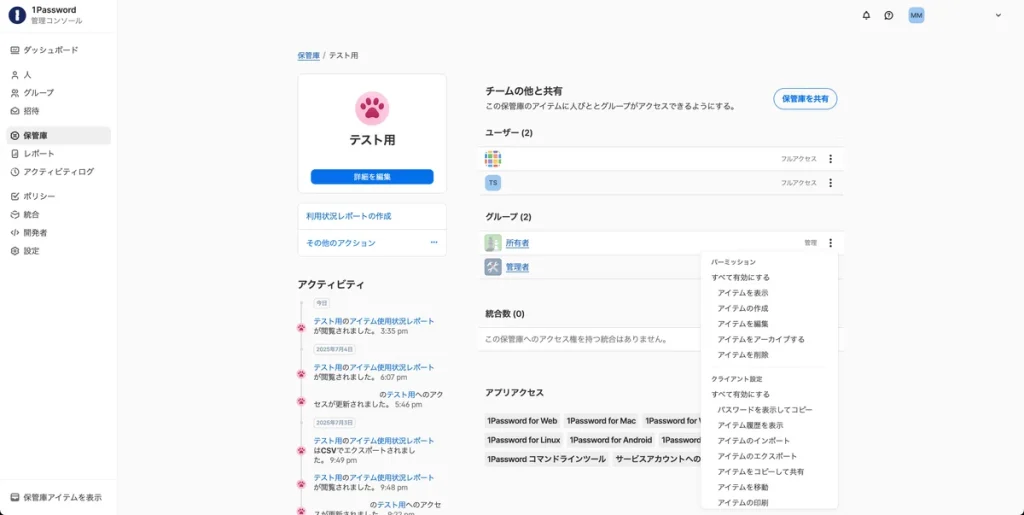Click the large paw vault icon
The height and width of the screenshot is (515, 1024).
(x=372, y=106)
